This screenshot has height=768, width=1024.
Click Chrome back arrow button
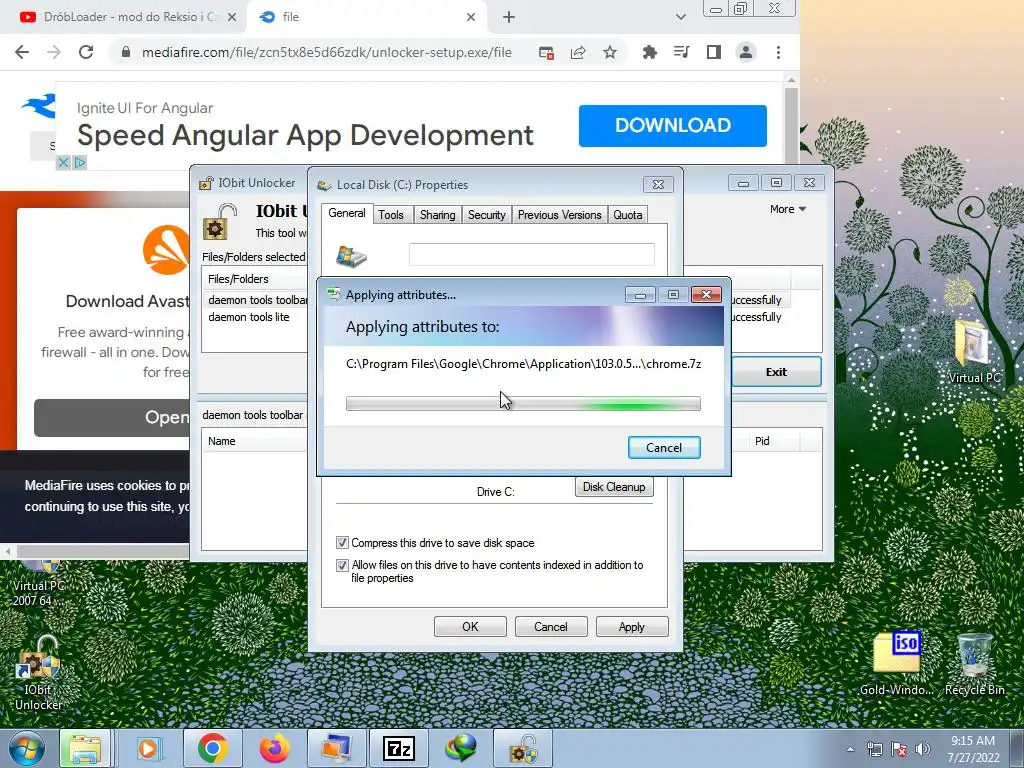(x=22, y=52)
